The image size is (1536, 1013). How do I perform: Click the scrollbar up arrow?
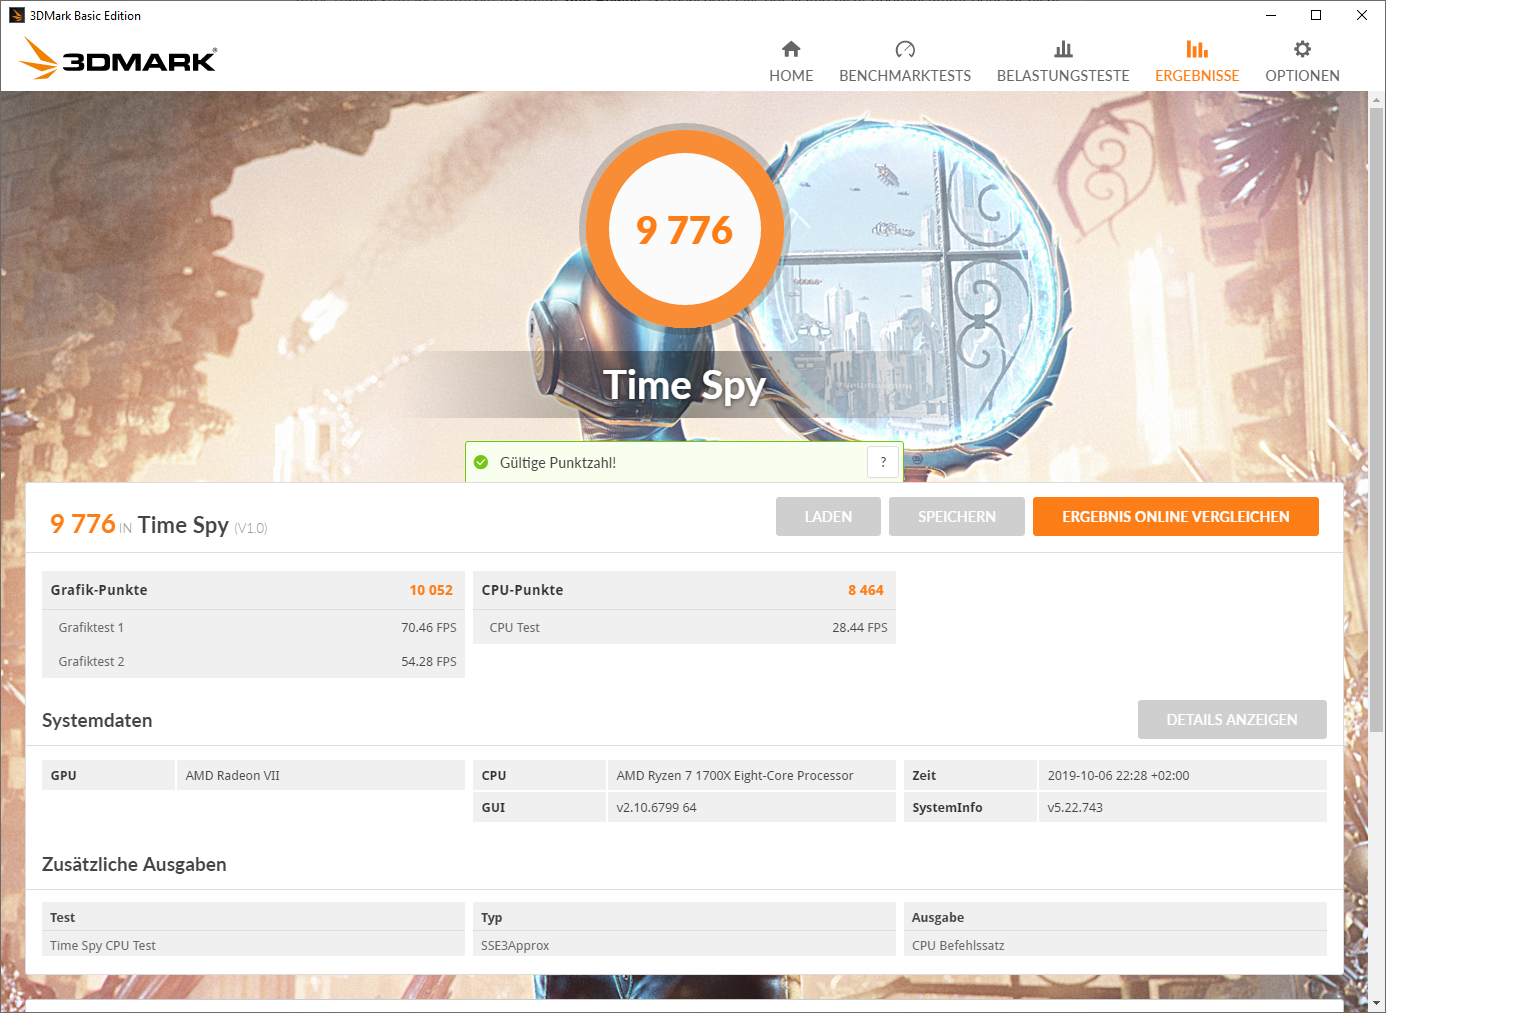click(1377, 100)
